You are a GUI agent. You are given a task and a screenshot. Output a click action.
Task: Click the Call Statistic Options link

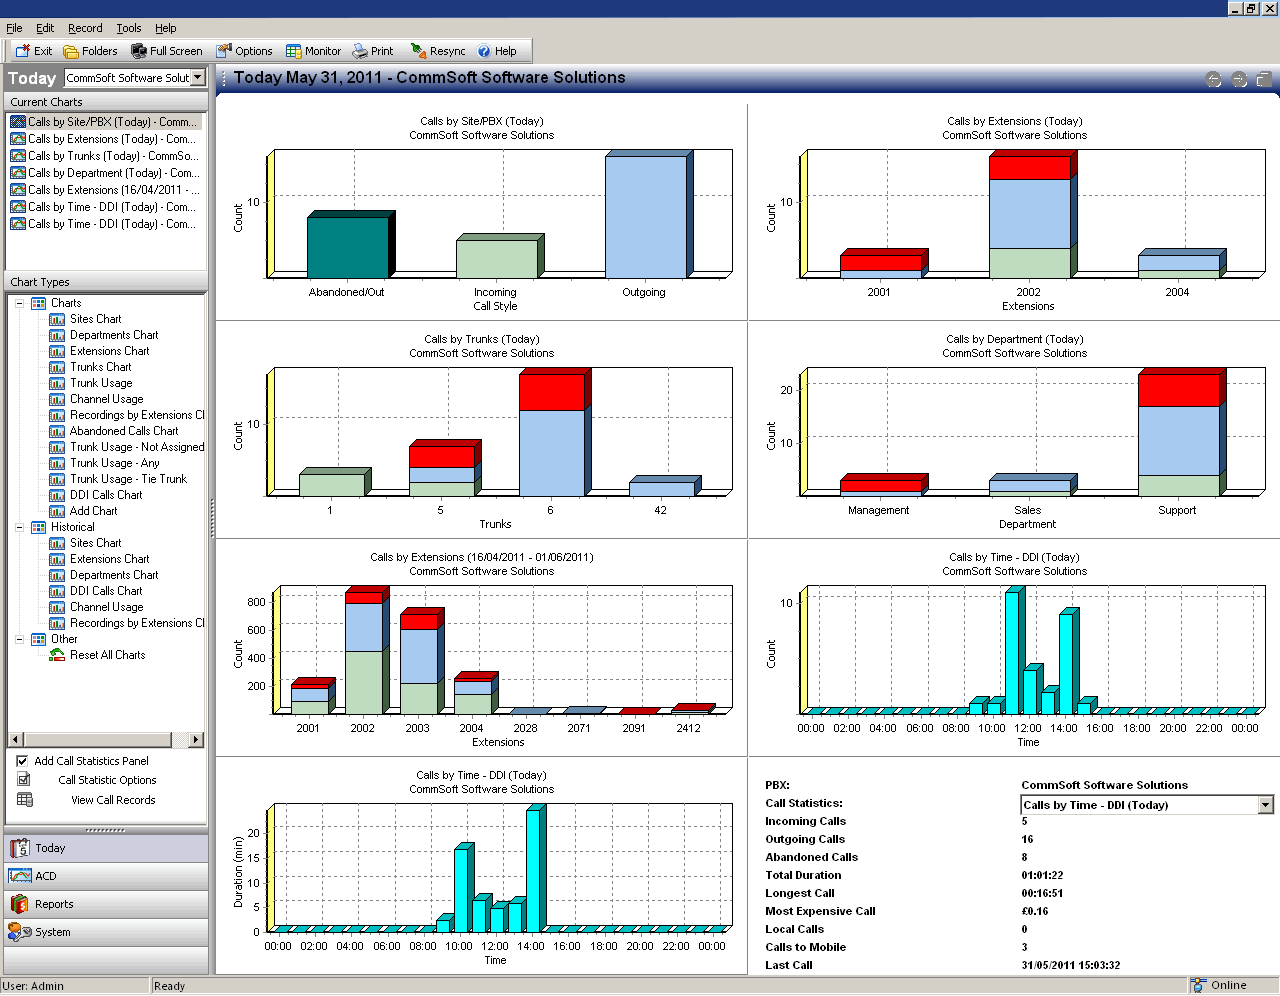coord(107,780)
